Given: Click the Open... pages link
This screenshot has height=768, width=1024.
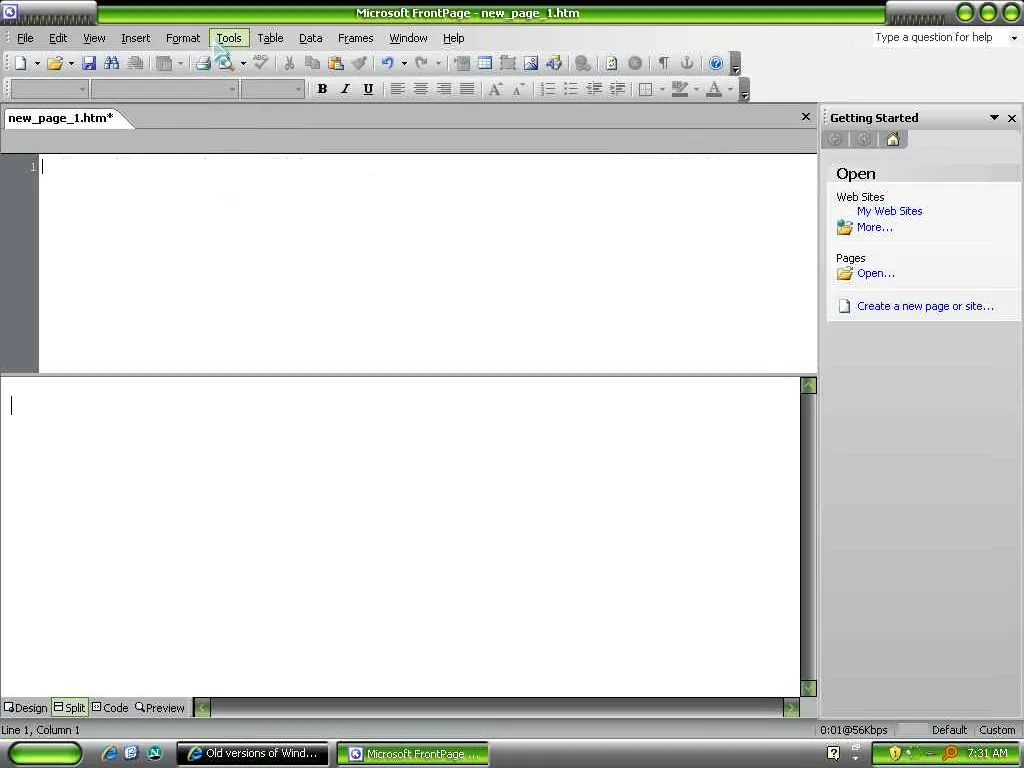Looking at the screenshot, I should pos(876,273).
